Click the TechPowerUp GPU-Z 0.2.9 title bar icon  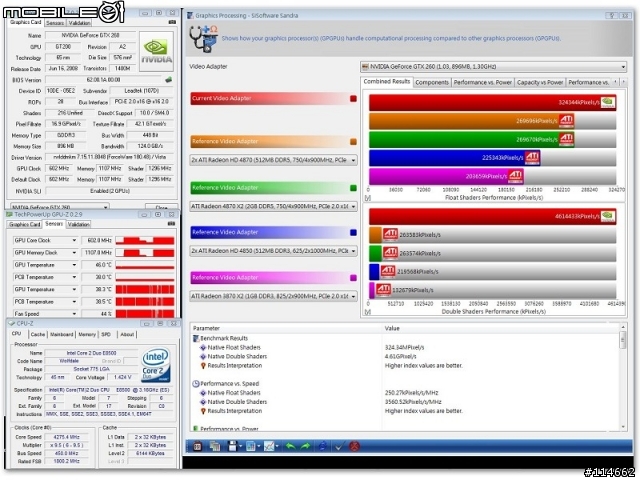(x=9, y=214)
